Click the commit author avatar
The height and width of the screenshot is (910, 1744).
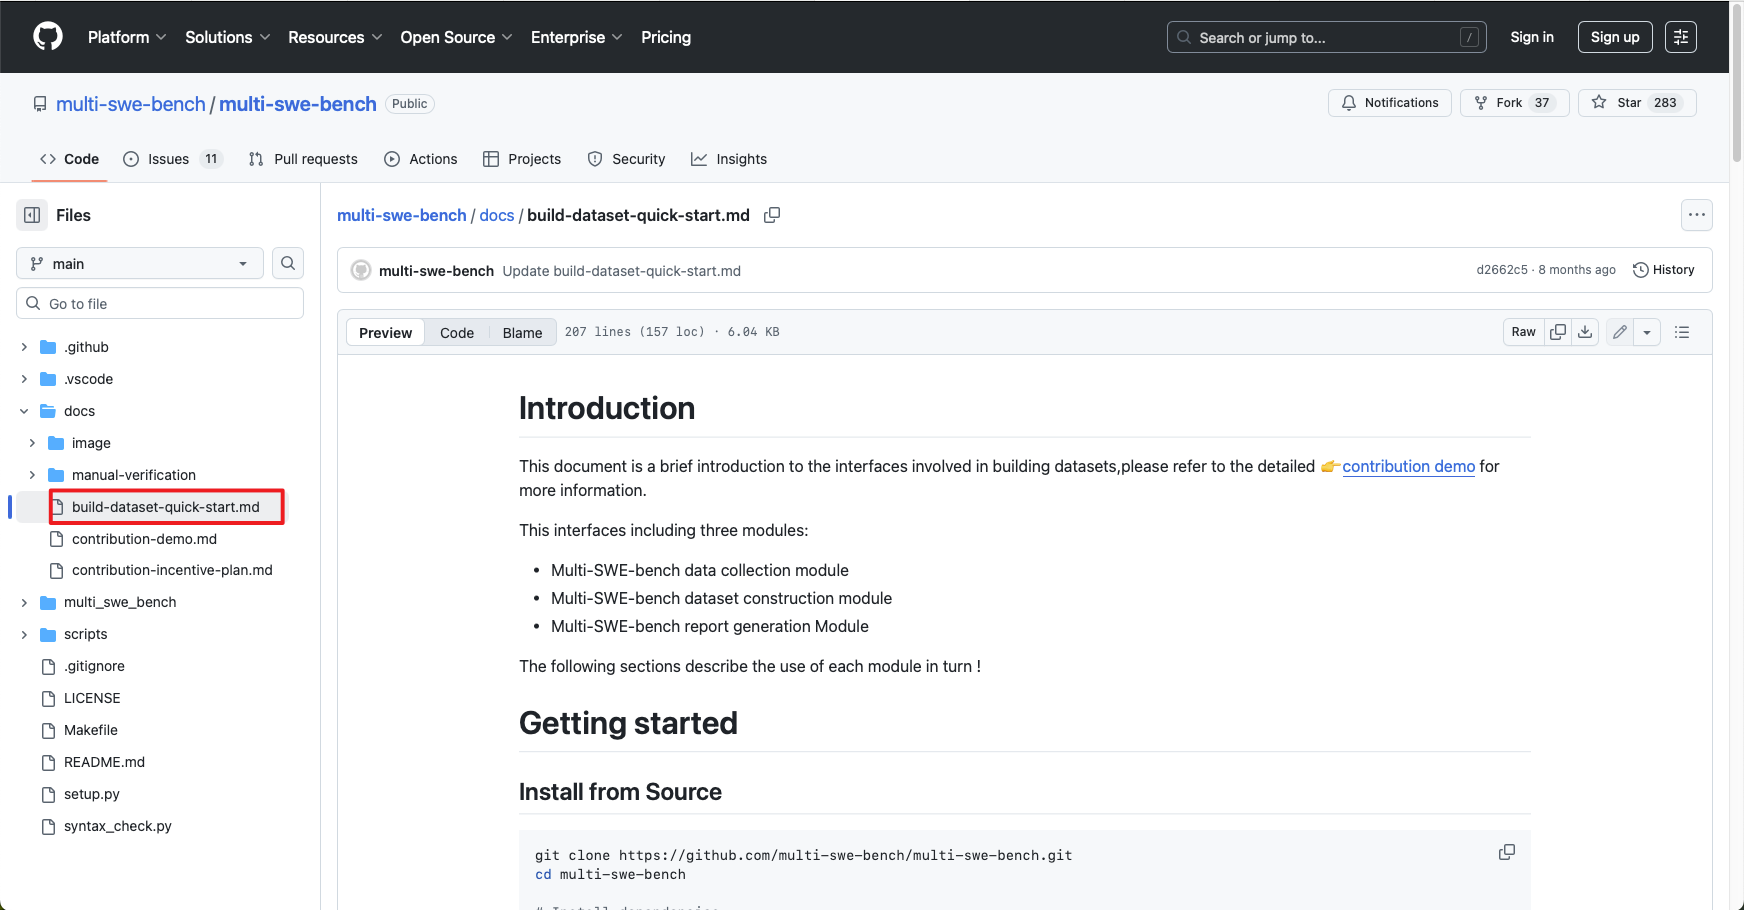(361, 270)
